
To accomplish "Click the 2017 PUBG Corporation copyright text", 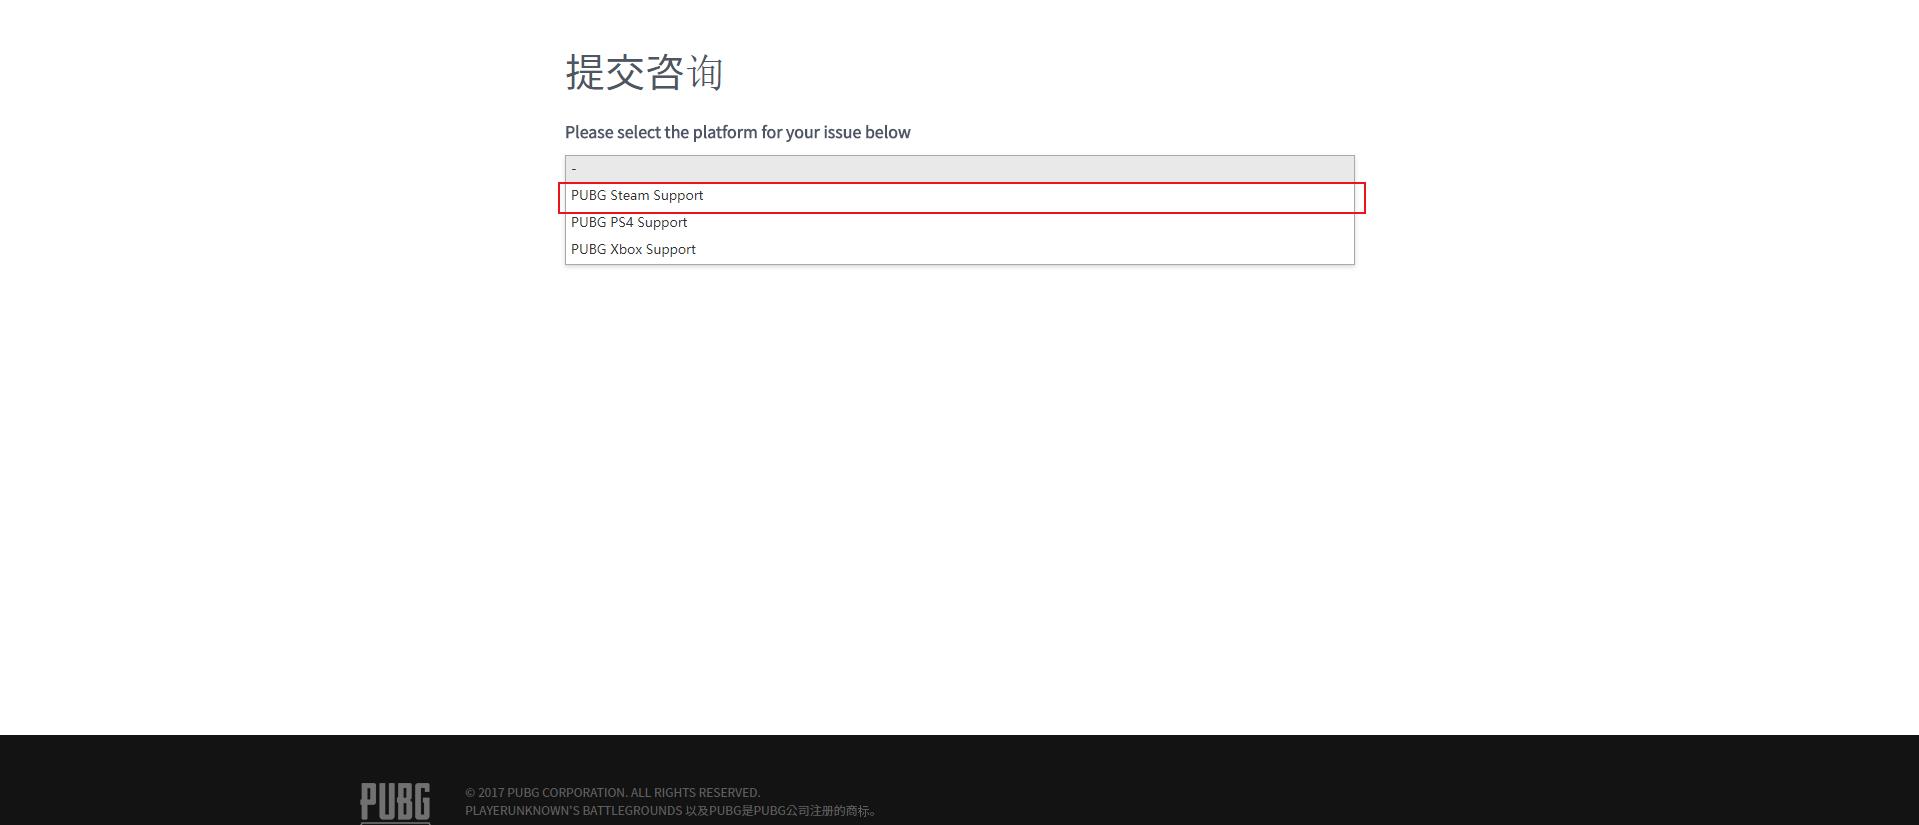I will click(612, 793).
